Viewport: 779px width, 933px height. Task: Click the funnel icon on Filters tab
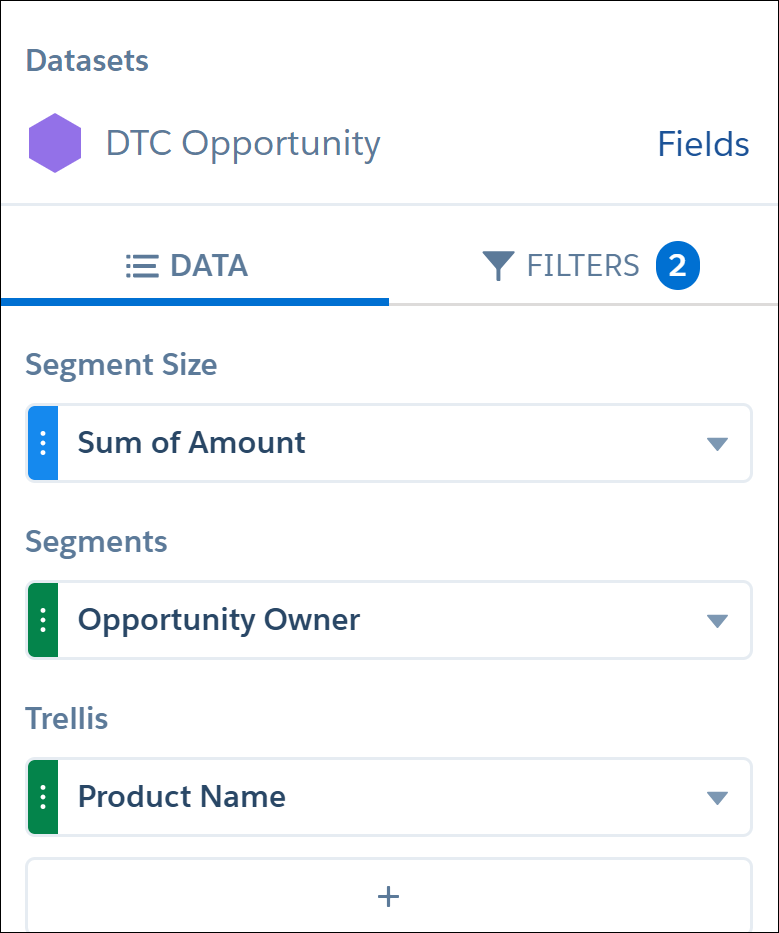(498, 265)
